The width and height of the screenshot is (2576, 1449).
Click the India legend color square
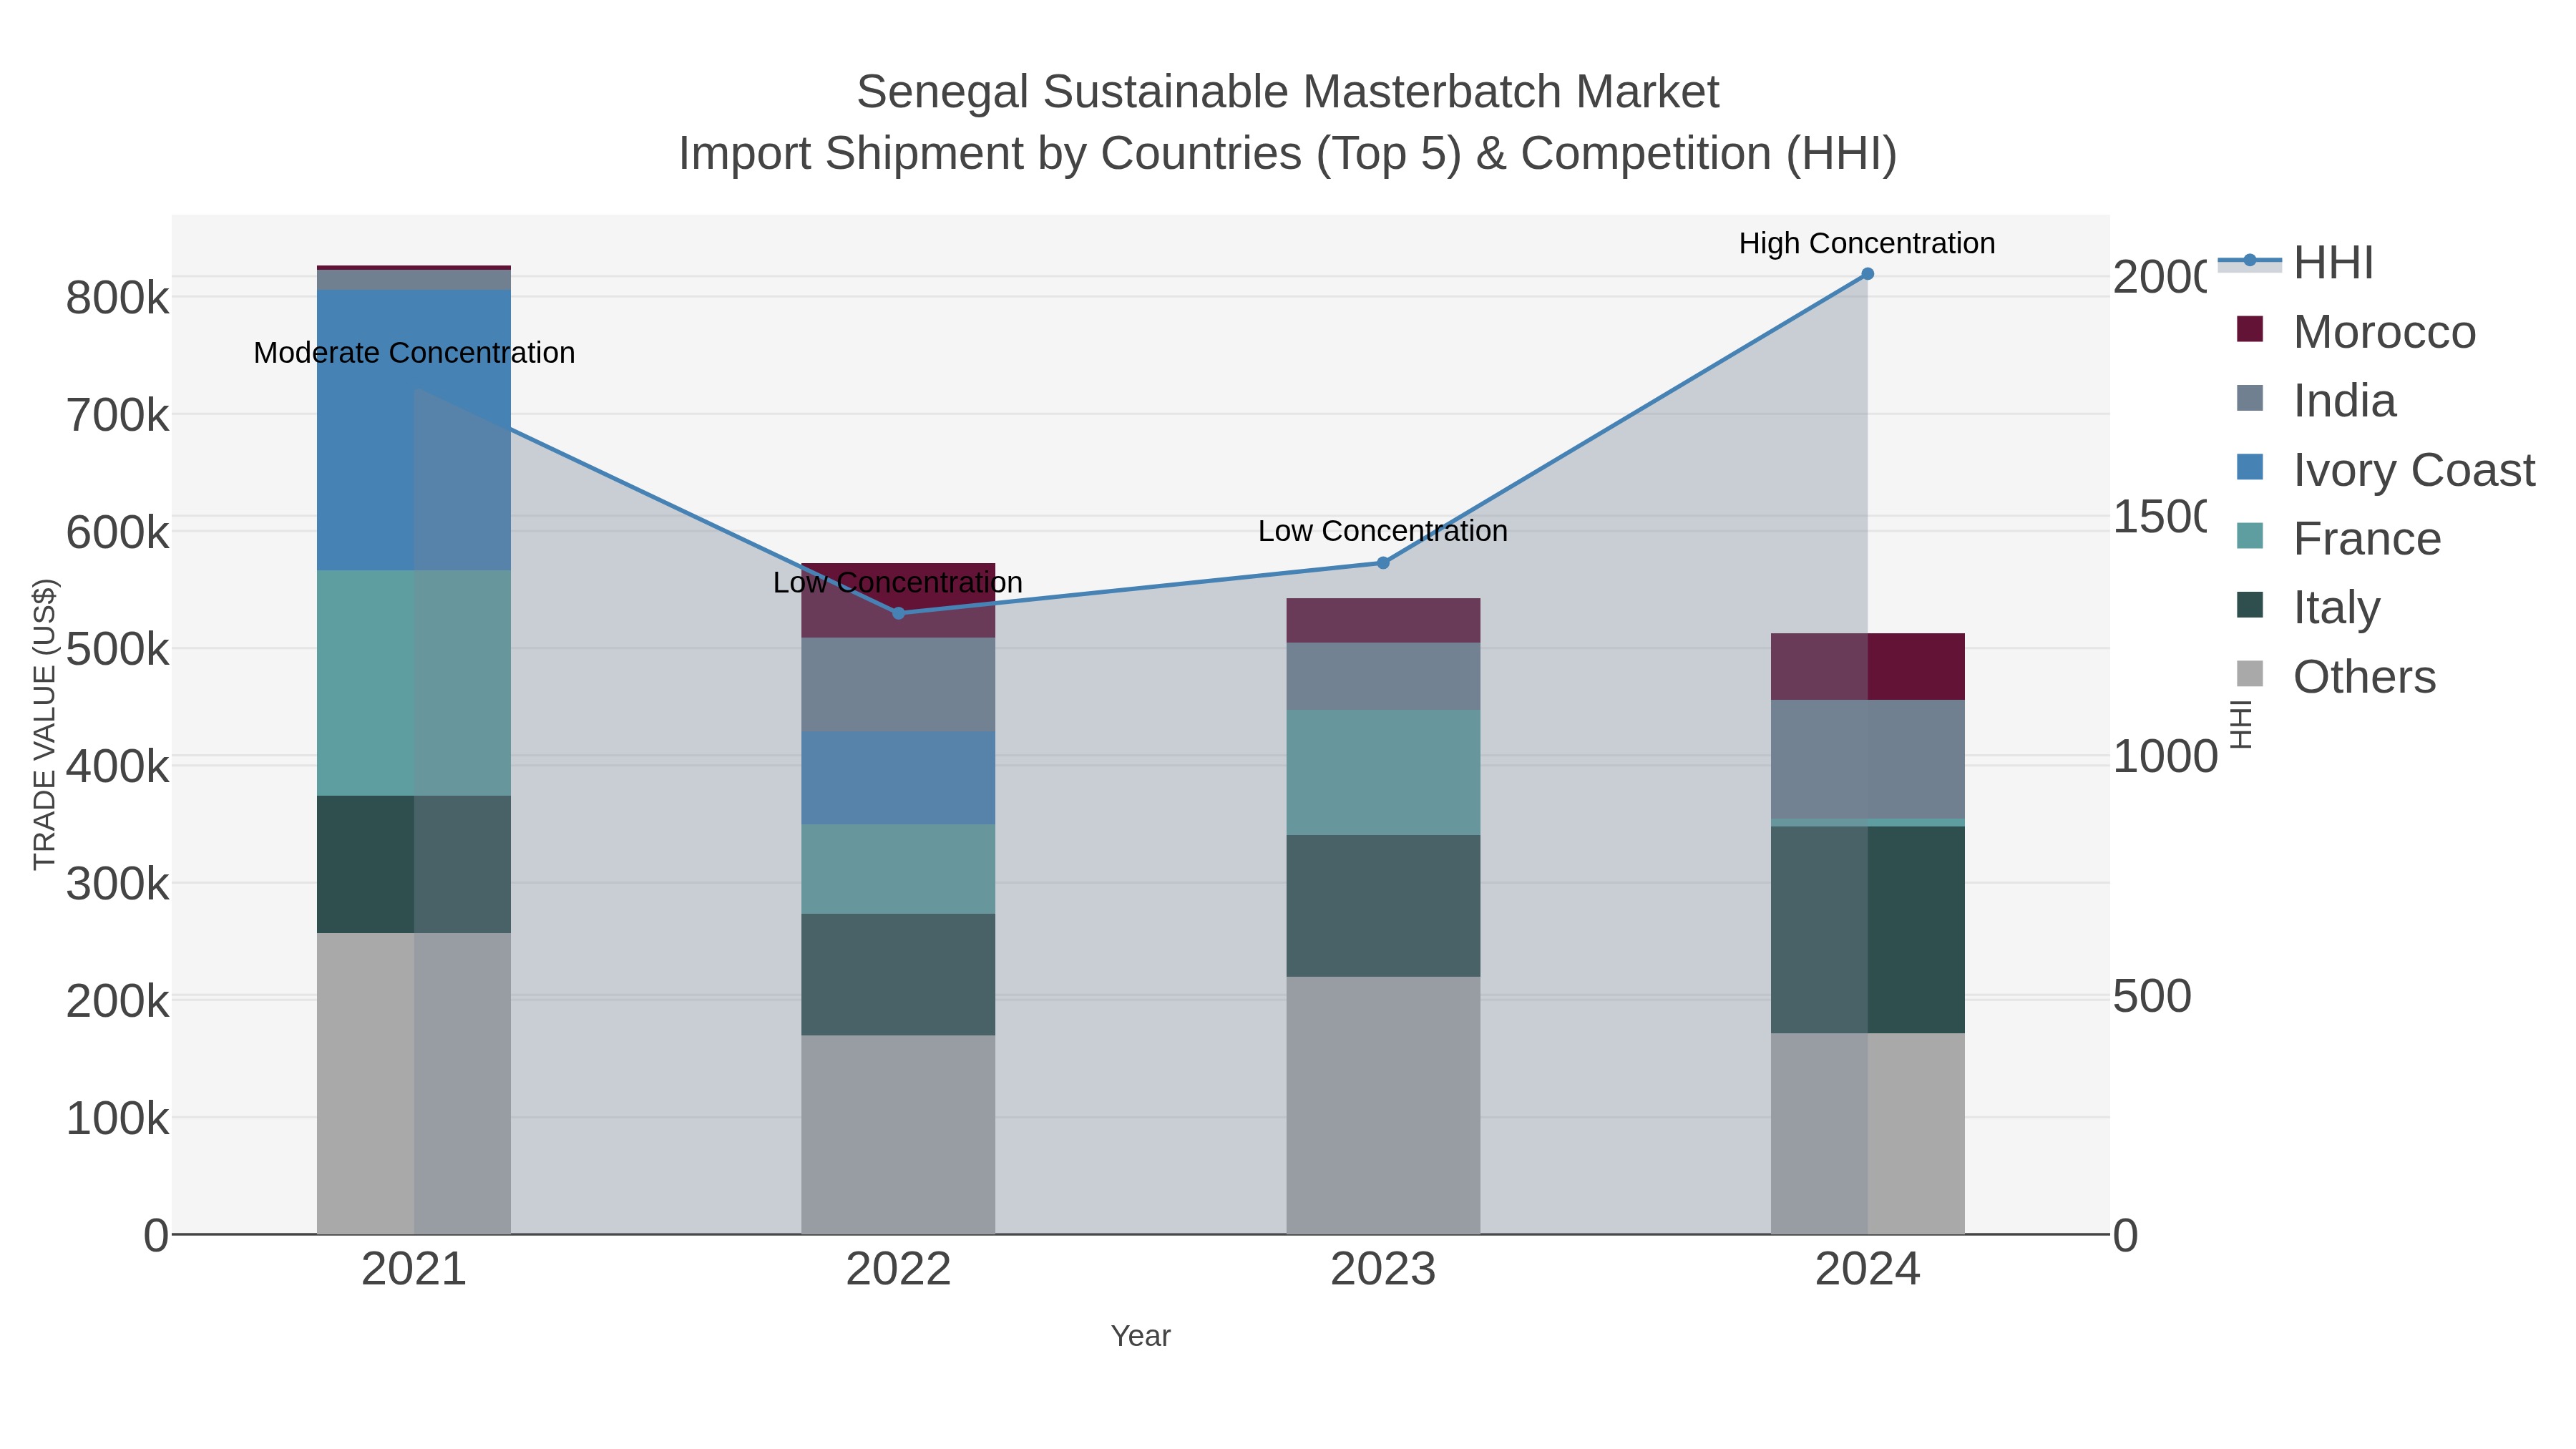coord(2250,398)
